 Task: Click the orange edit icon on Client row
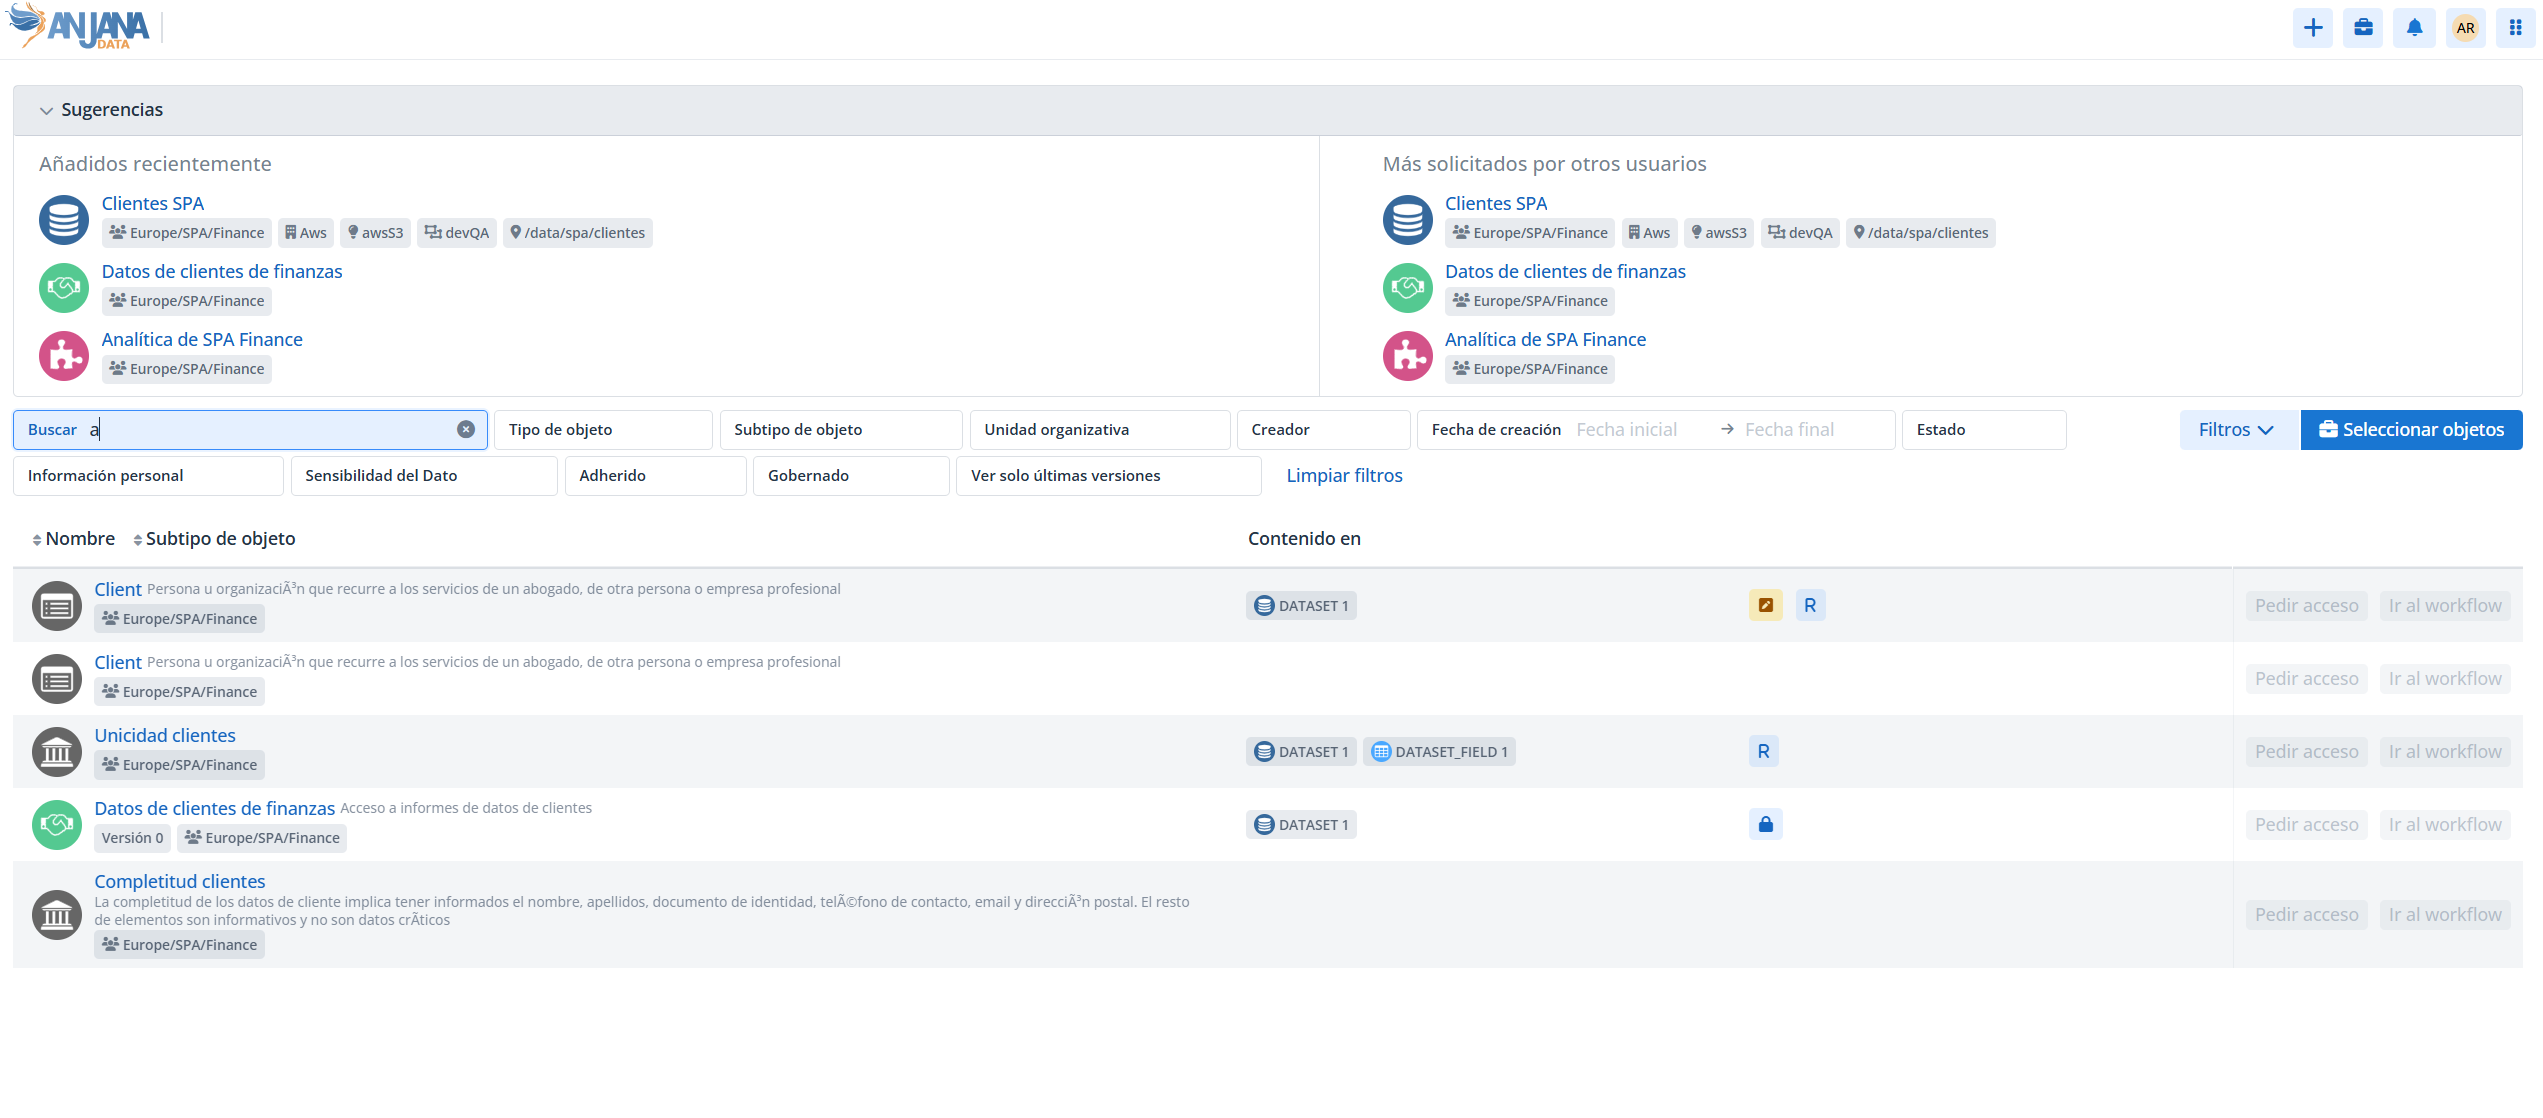(1765, 606)
